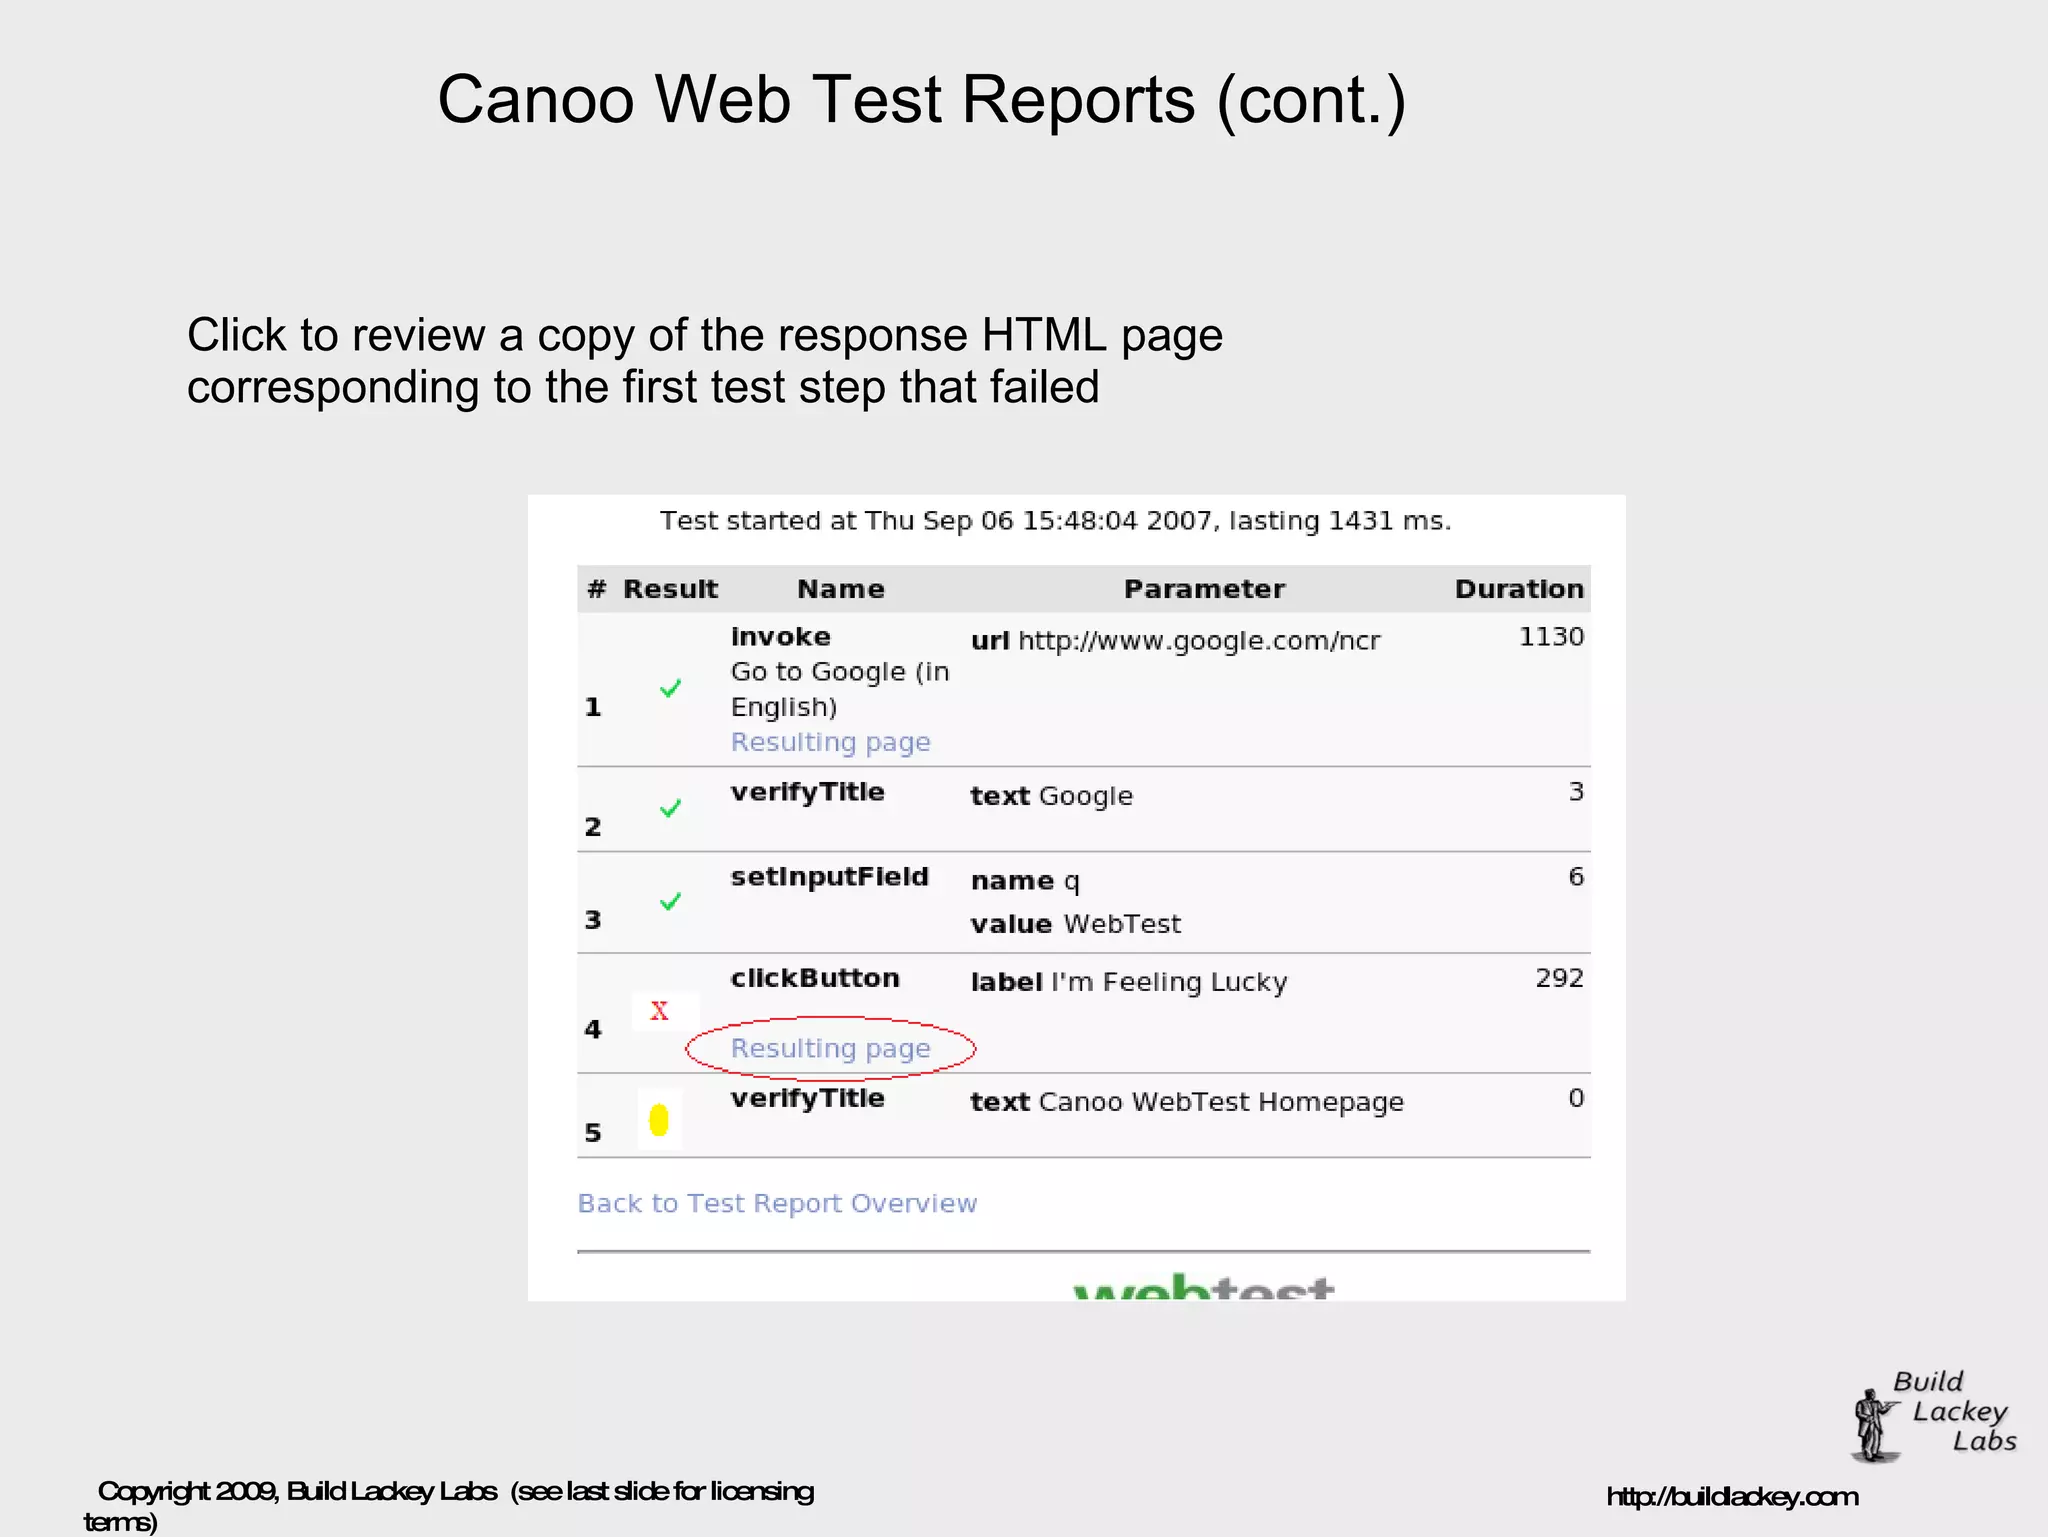Click the Parameter column header
2048x1537 pixels.
tap(1204, 589)
